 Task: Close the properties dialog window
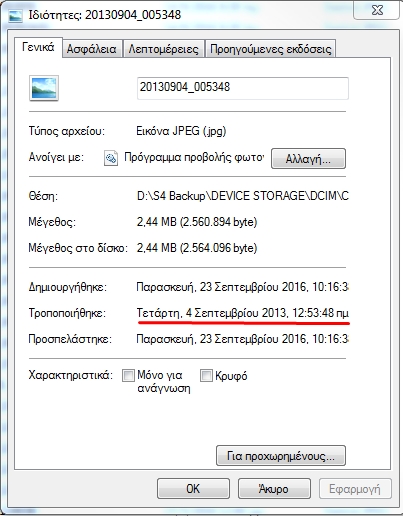pyautogui.click(x=377, y=10)
